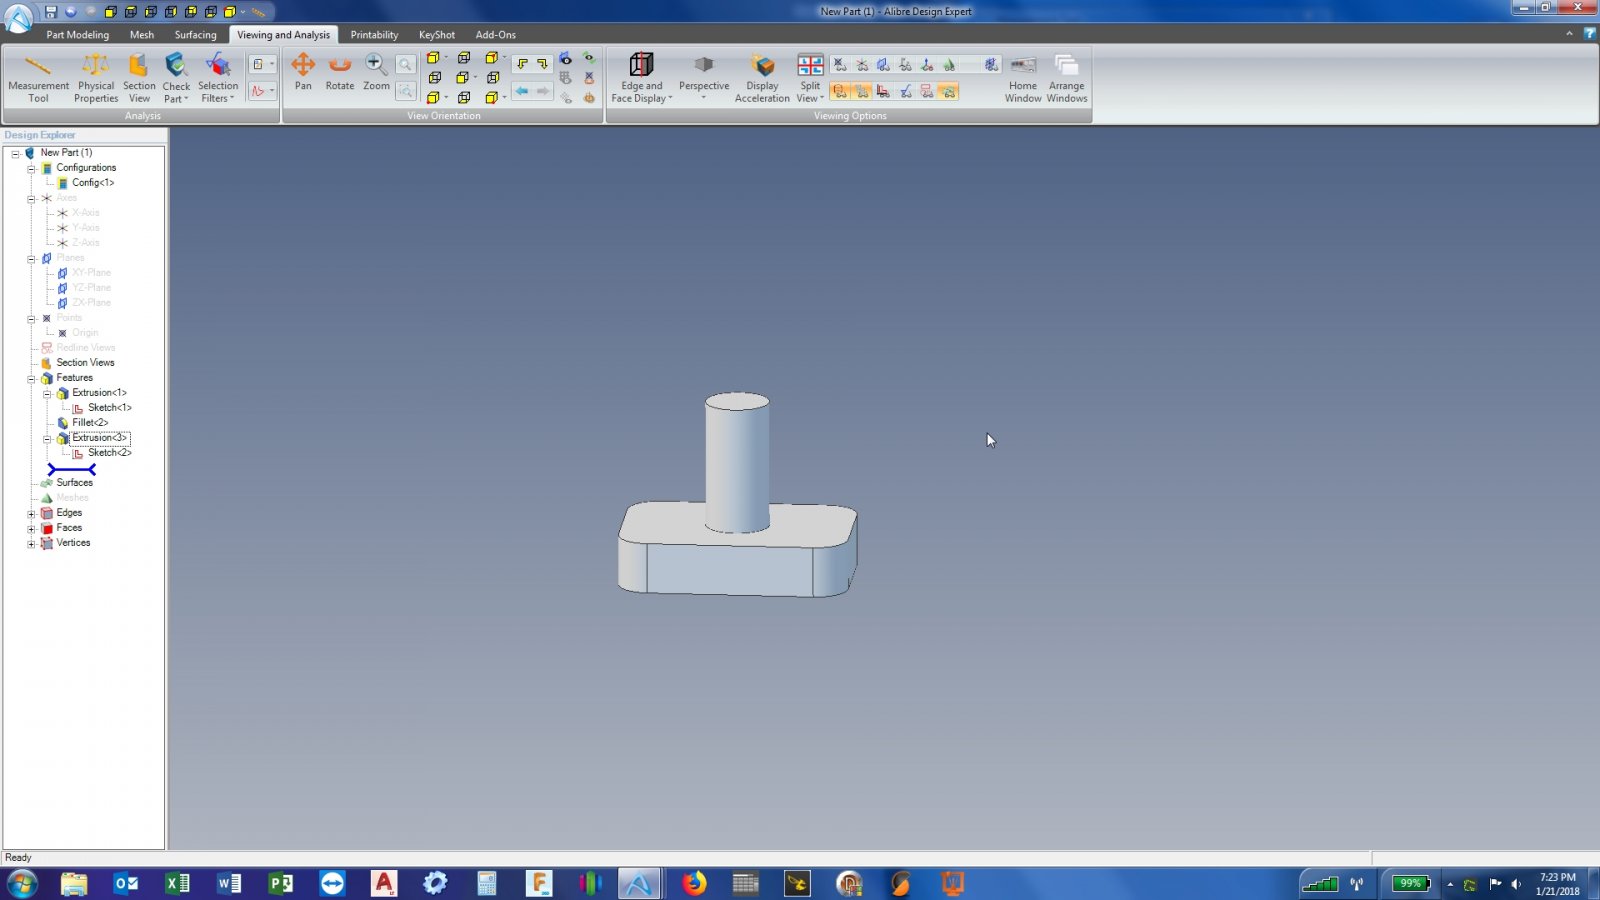
Task: Collapse the Configurations node
Action: point(31,168)
